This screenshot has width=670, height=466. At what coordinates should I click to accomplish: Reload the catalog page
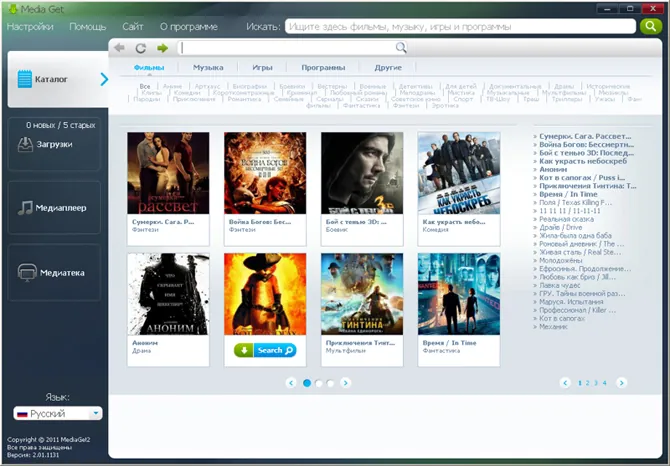[141, 48]
